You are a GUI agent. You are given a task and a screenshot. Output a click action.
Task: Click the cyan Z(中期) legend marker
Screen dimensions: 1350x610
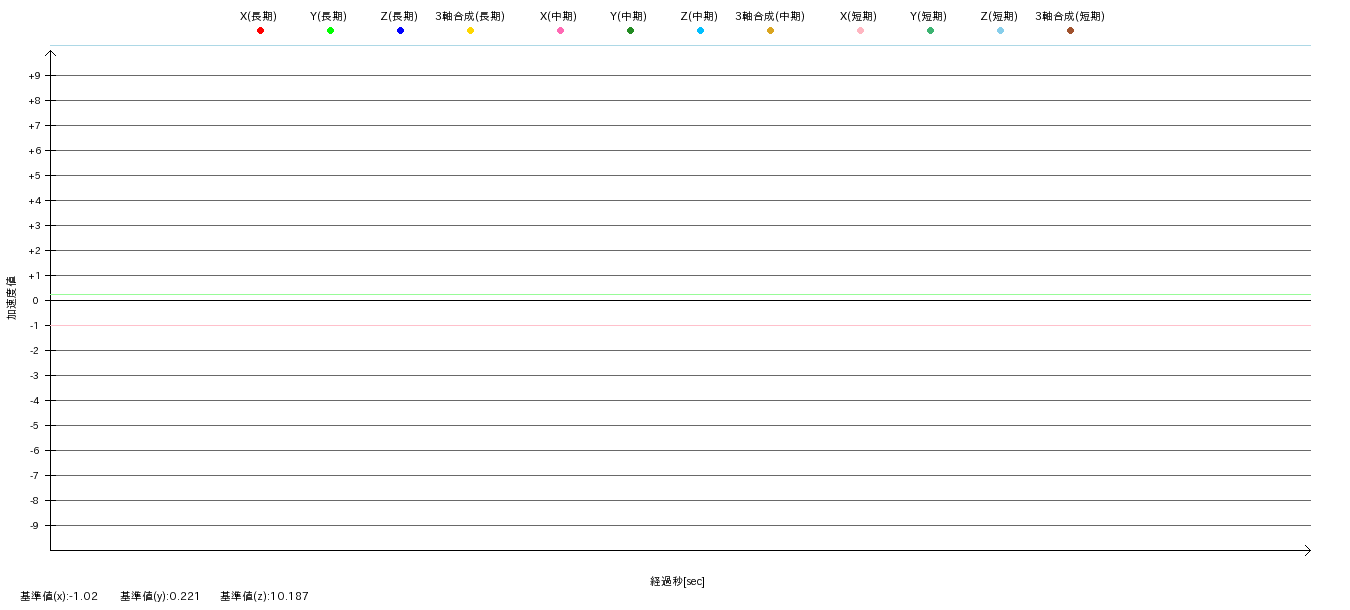click(700, 31)
